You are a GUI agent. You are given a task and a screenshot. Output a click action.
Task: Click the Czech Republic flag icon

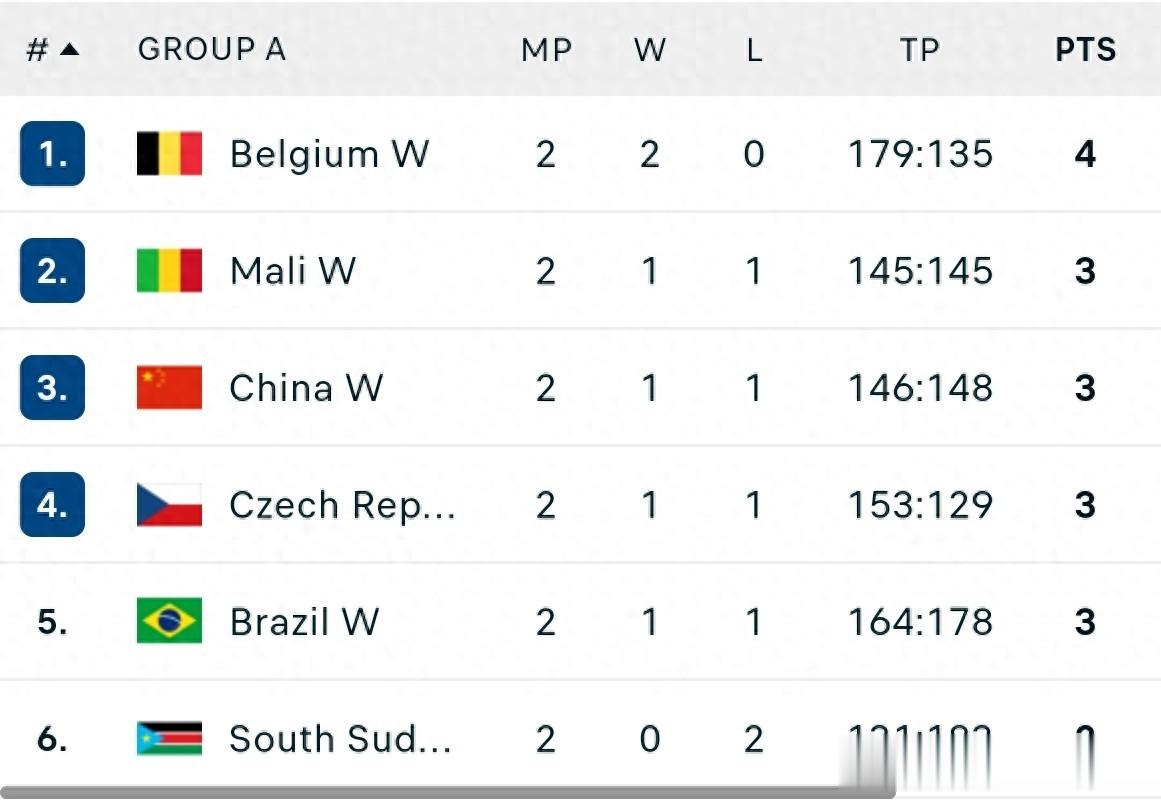169,505
